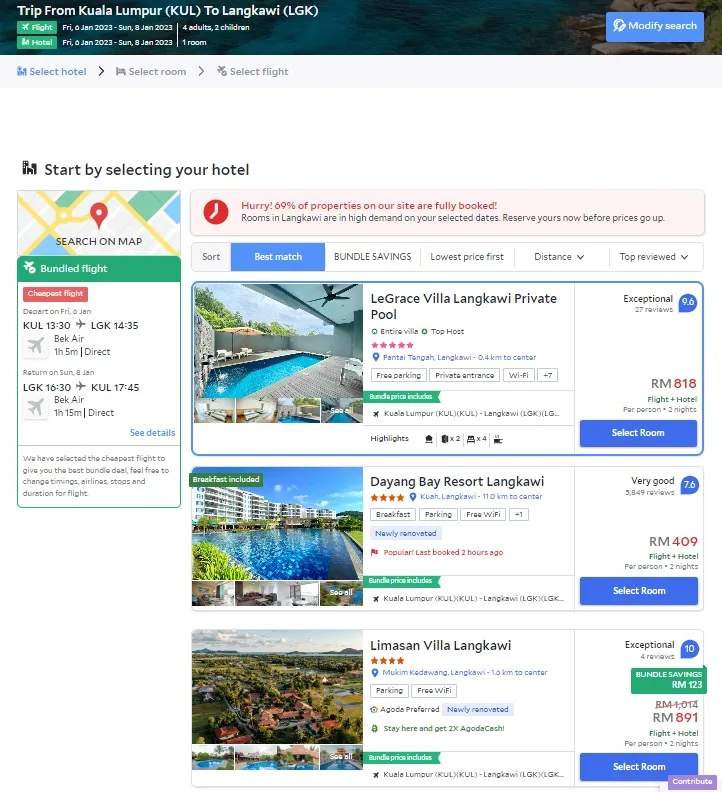Open the LeGrace Villa main pool photo
The image size is (722, 792).
point(278,341)
